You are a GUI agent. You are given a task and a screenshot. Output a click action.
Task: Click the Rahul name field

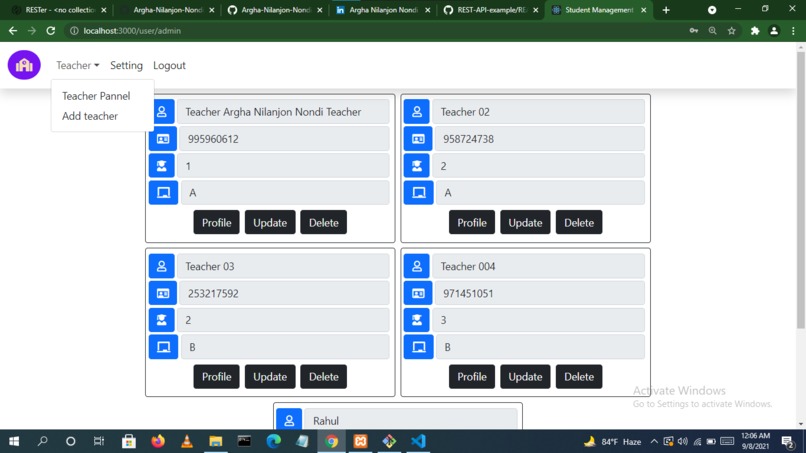pyautogui.click(x=411, y=420)
